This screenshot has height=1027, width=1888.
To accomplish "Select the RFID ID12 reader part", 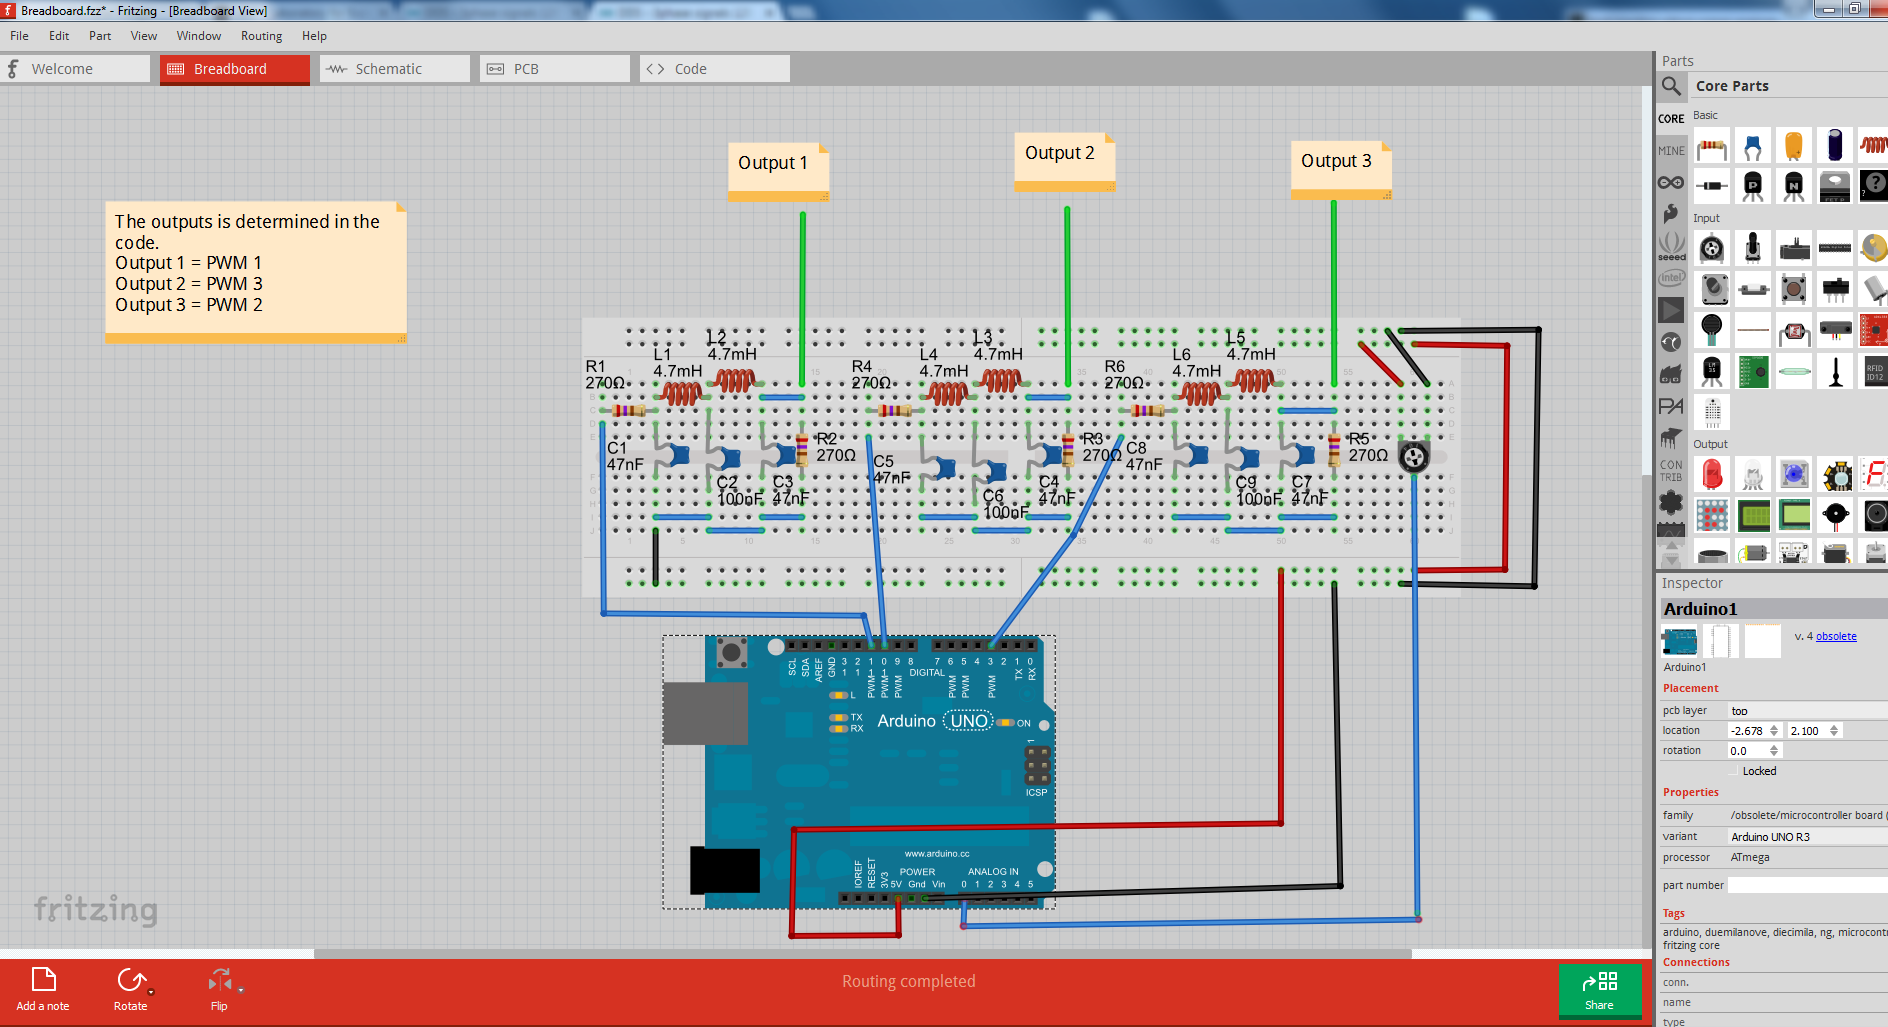I will pos(1874,371).
